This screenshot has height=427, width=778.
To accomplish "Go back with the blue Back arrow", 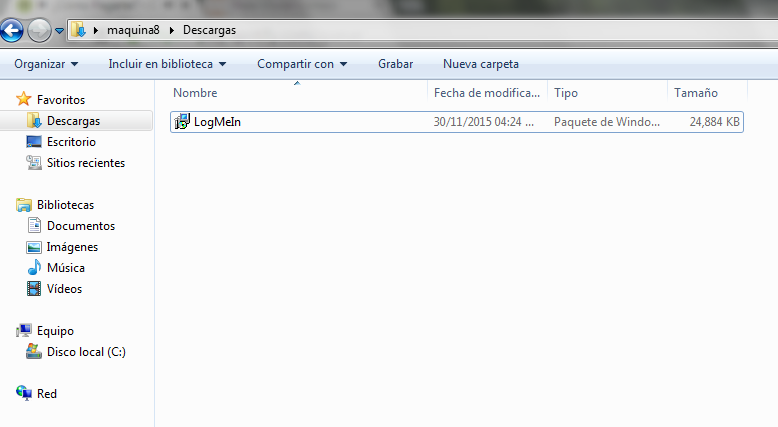I will point(11,30).
